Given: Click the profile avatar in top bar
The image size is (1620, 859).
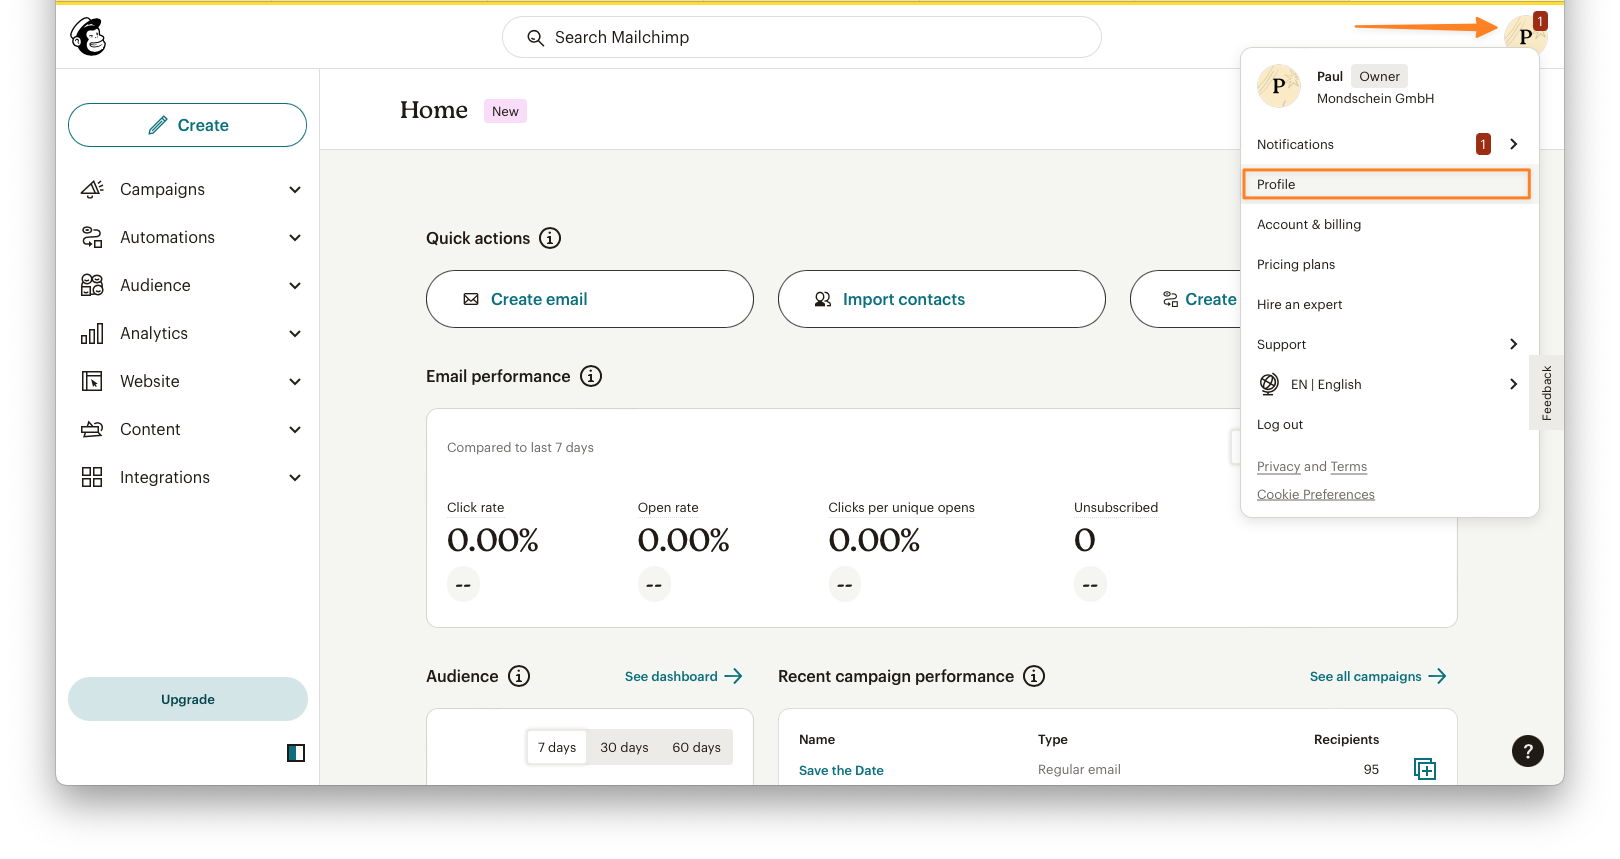Looking at the screenshot, I should pos(1525,36).
